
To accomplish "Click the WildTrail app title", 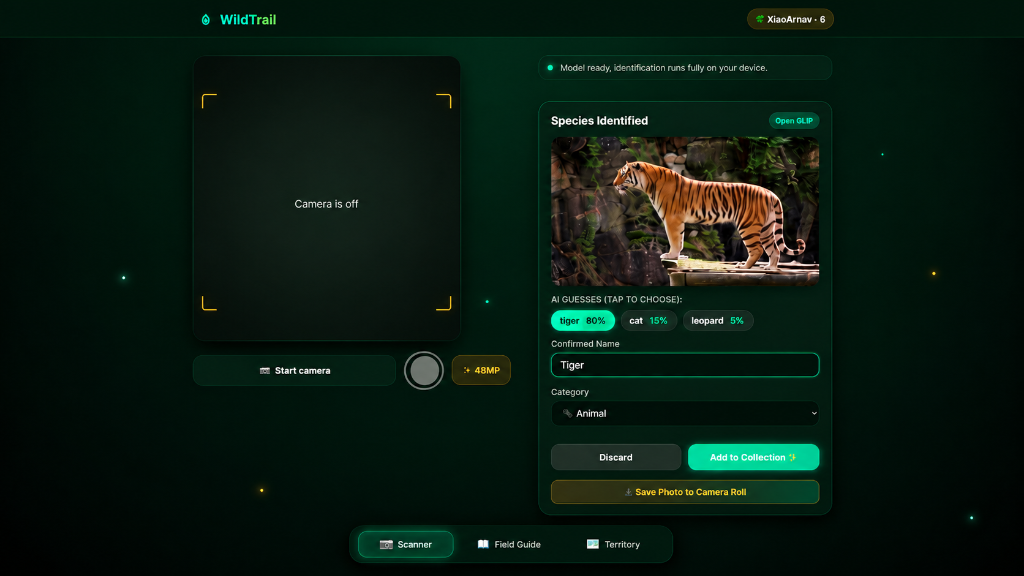I will pos(248,20).
